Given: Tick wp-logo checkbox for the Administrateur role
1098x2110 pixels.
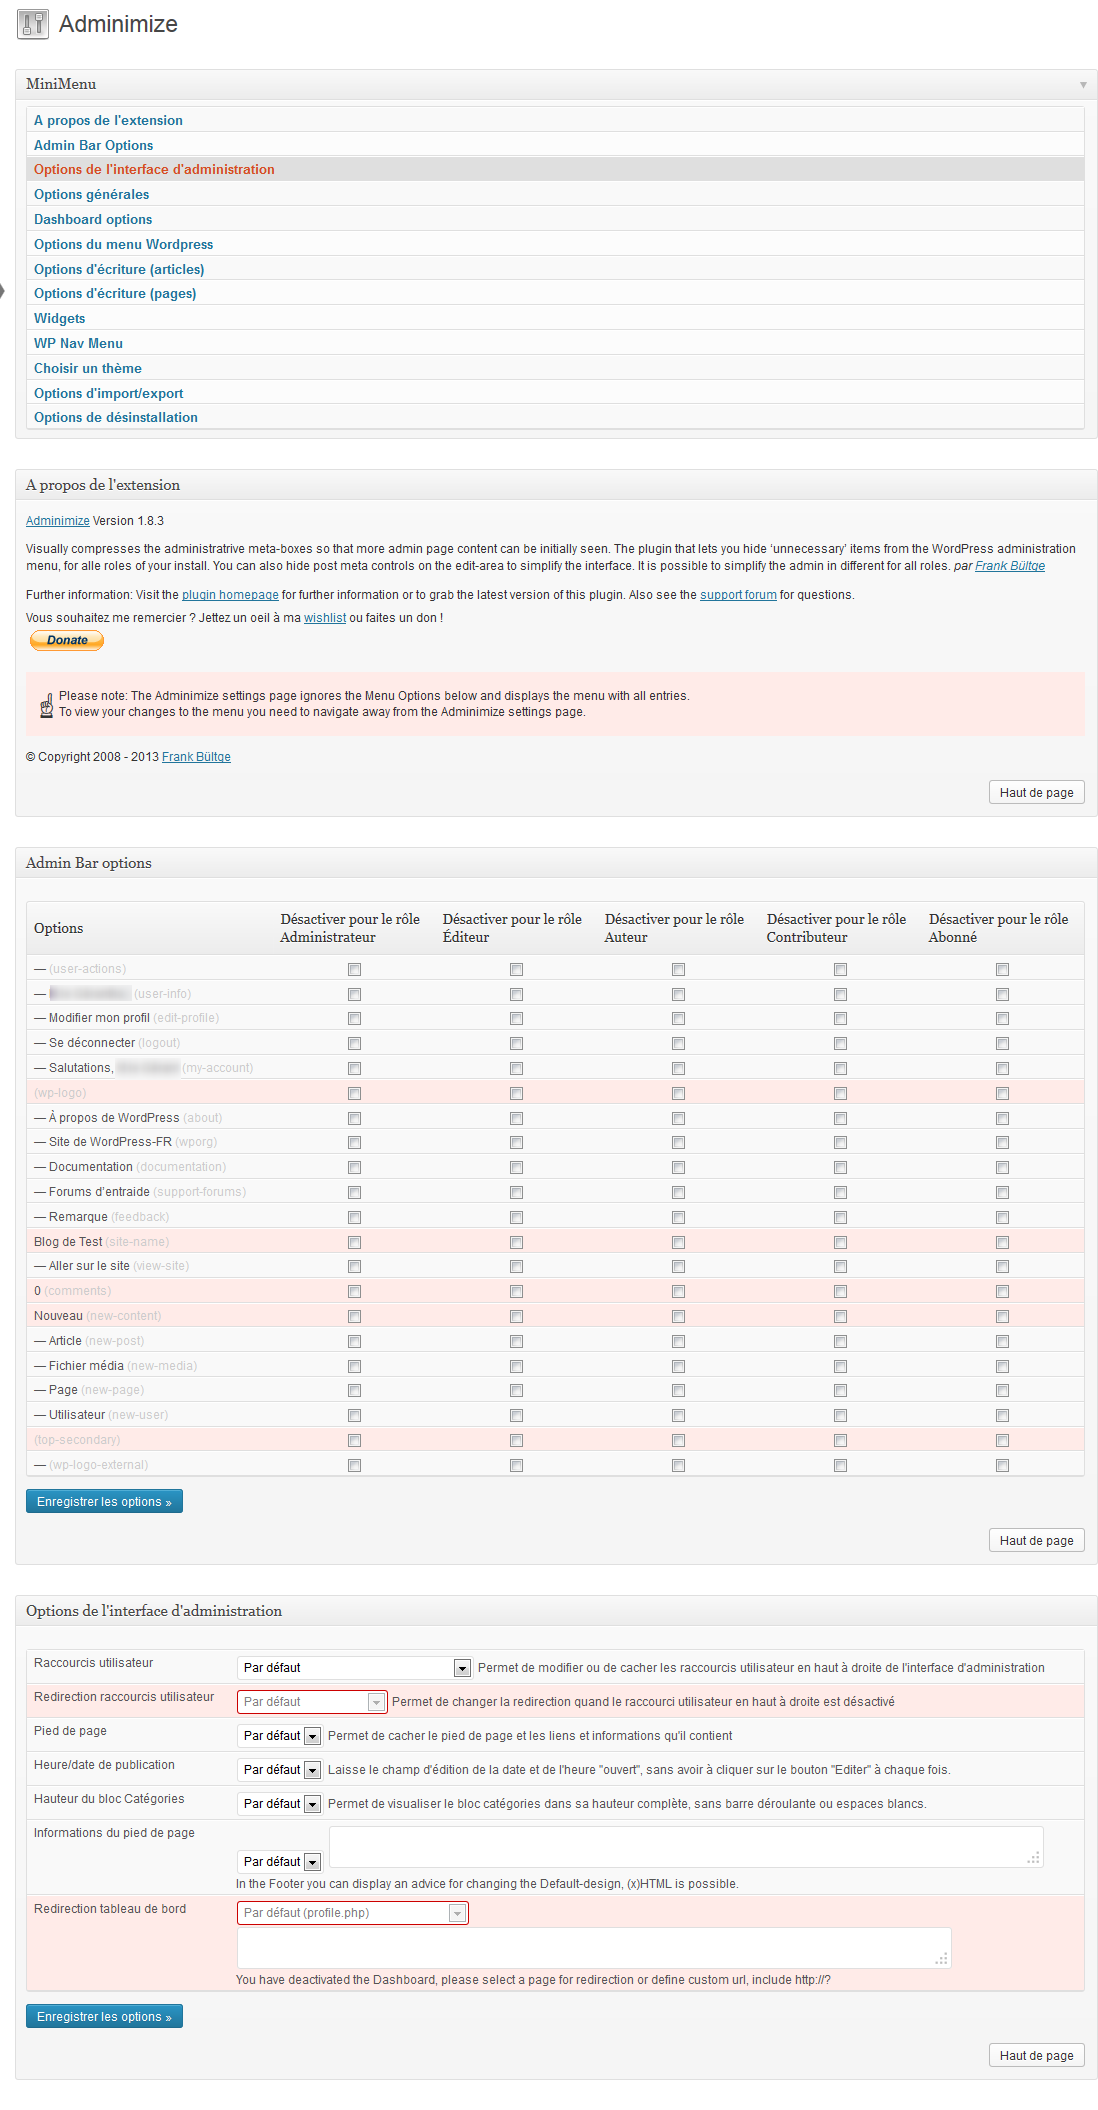Looking at the screenshot, I should click(x=354, y=1093).
